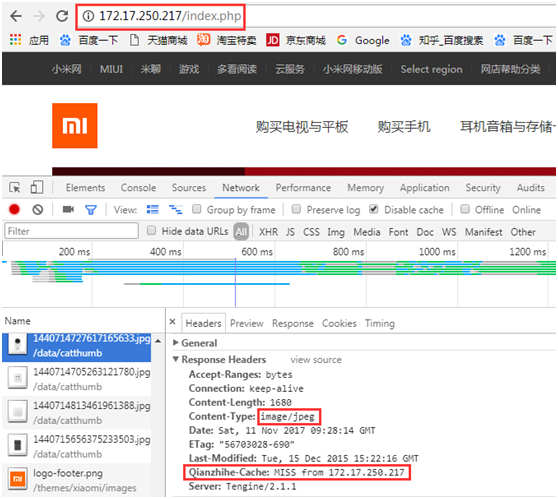The height and width of the screenshot is (499, 558).
Task: Click the red record network log button
Action: click(x=14, y=209)
